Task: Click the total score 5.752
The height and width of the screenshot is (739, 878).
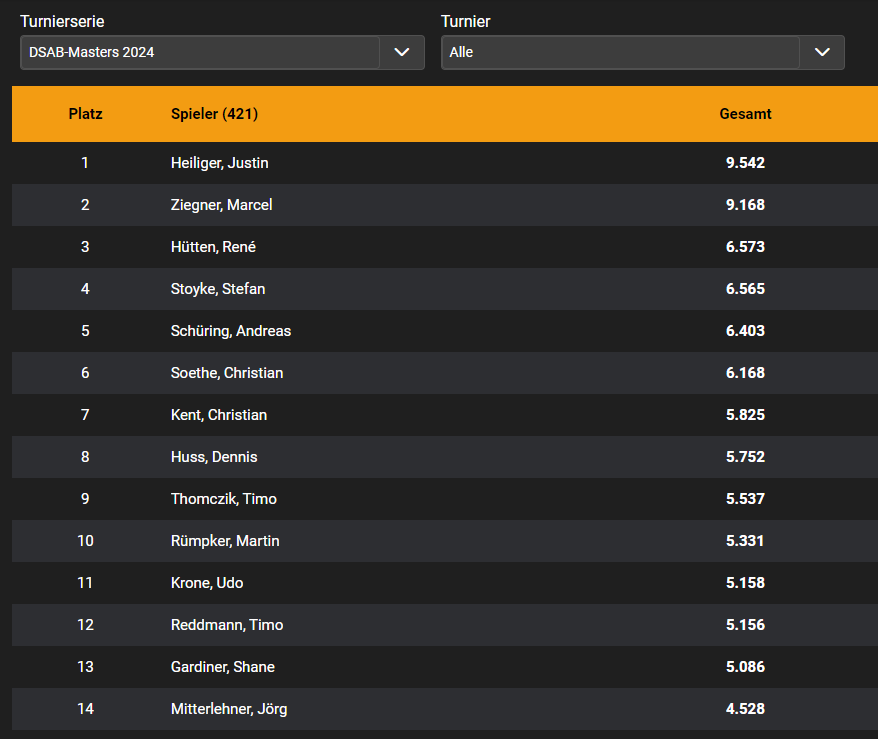Action: point(745,457)
